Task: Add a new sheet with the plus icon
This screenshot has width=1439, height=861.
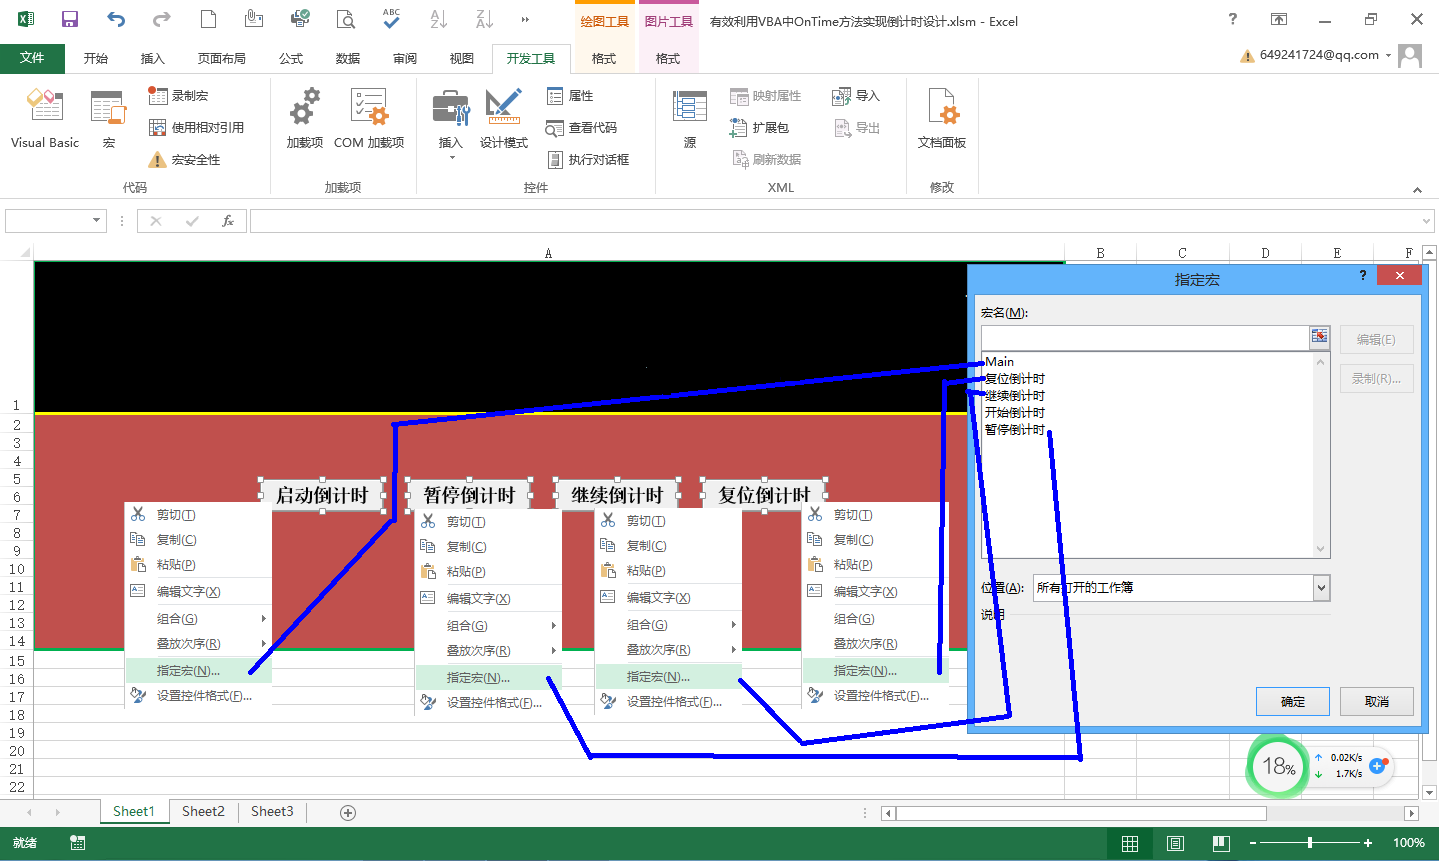Action: click(x=348, y=812)
